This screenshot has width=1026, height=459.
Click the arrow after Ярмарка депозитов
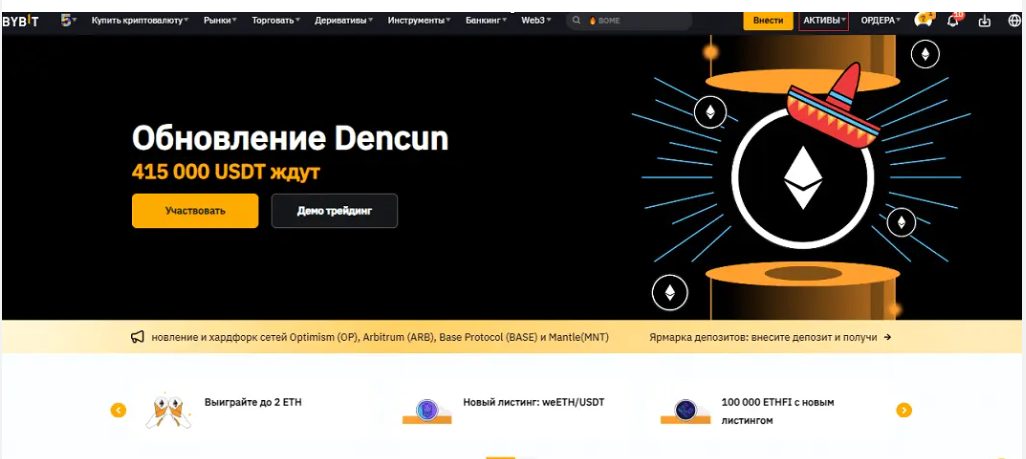tap(887, 337)
